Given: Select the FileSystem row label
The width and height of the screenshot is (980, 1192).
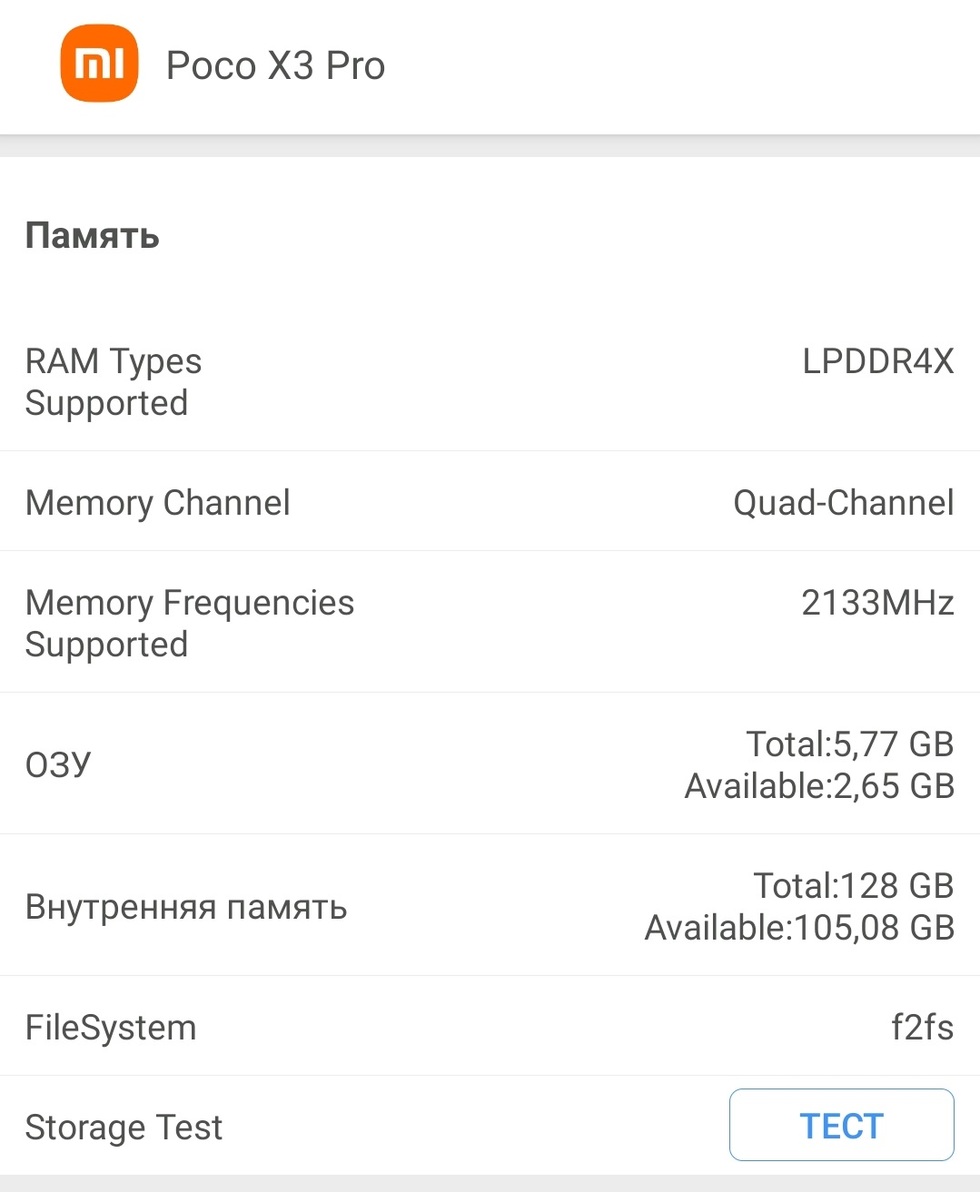Looking at the screenshot, I should point(110,1028).
